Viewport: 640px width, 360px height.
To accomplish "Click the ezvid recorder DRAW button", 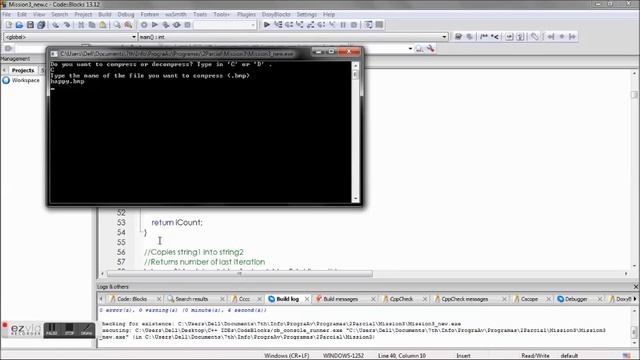I will click(x=87, y=330).
